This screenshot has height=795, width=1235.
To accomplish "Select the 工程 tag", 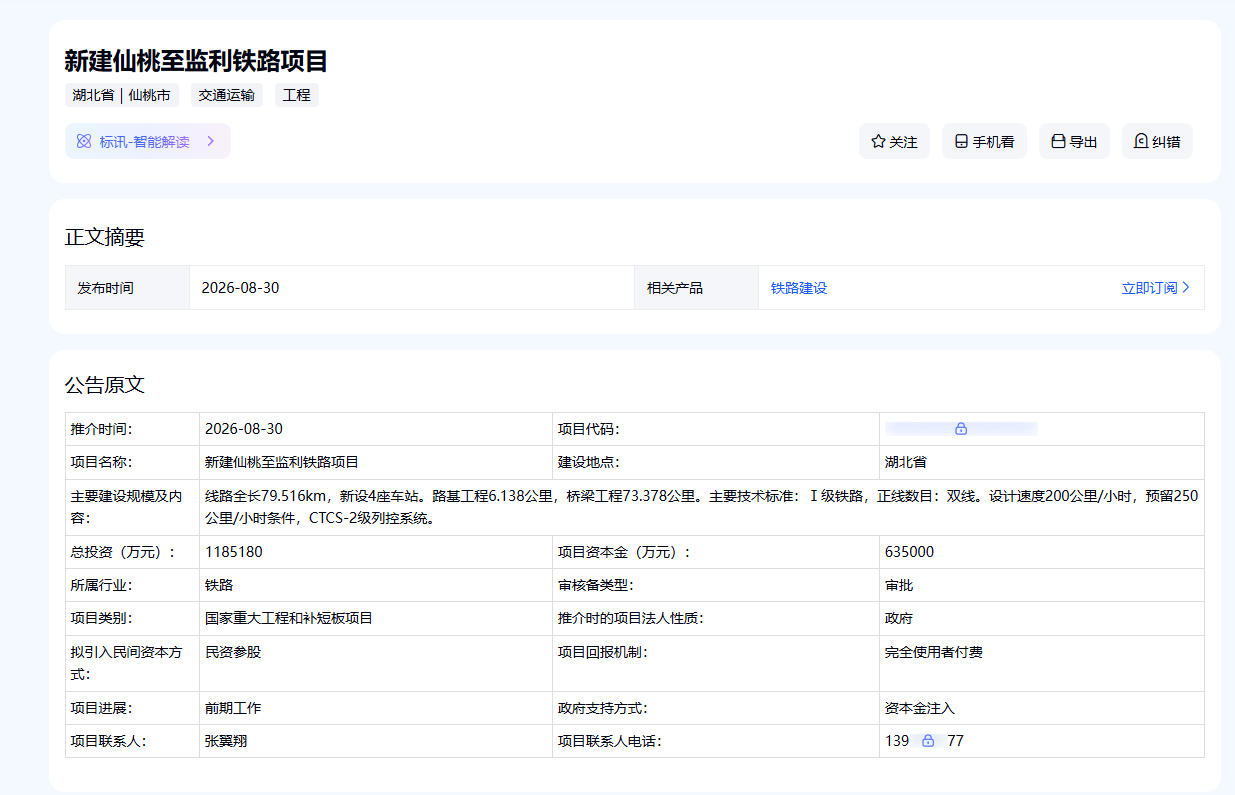I will click(x=297, y=96).
